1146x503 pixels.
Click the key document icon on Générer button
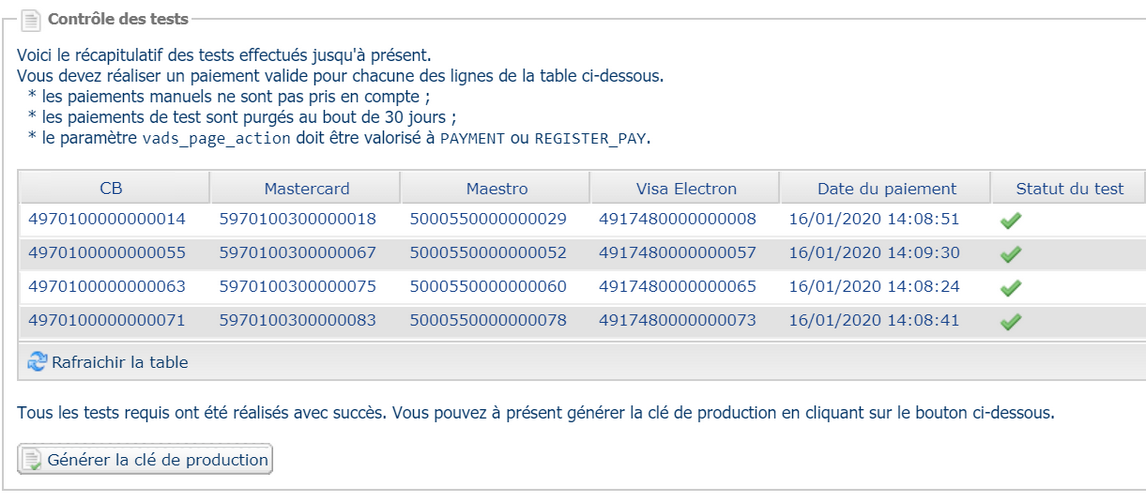click(x=33, y=460)
